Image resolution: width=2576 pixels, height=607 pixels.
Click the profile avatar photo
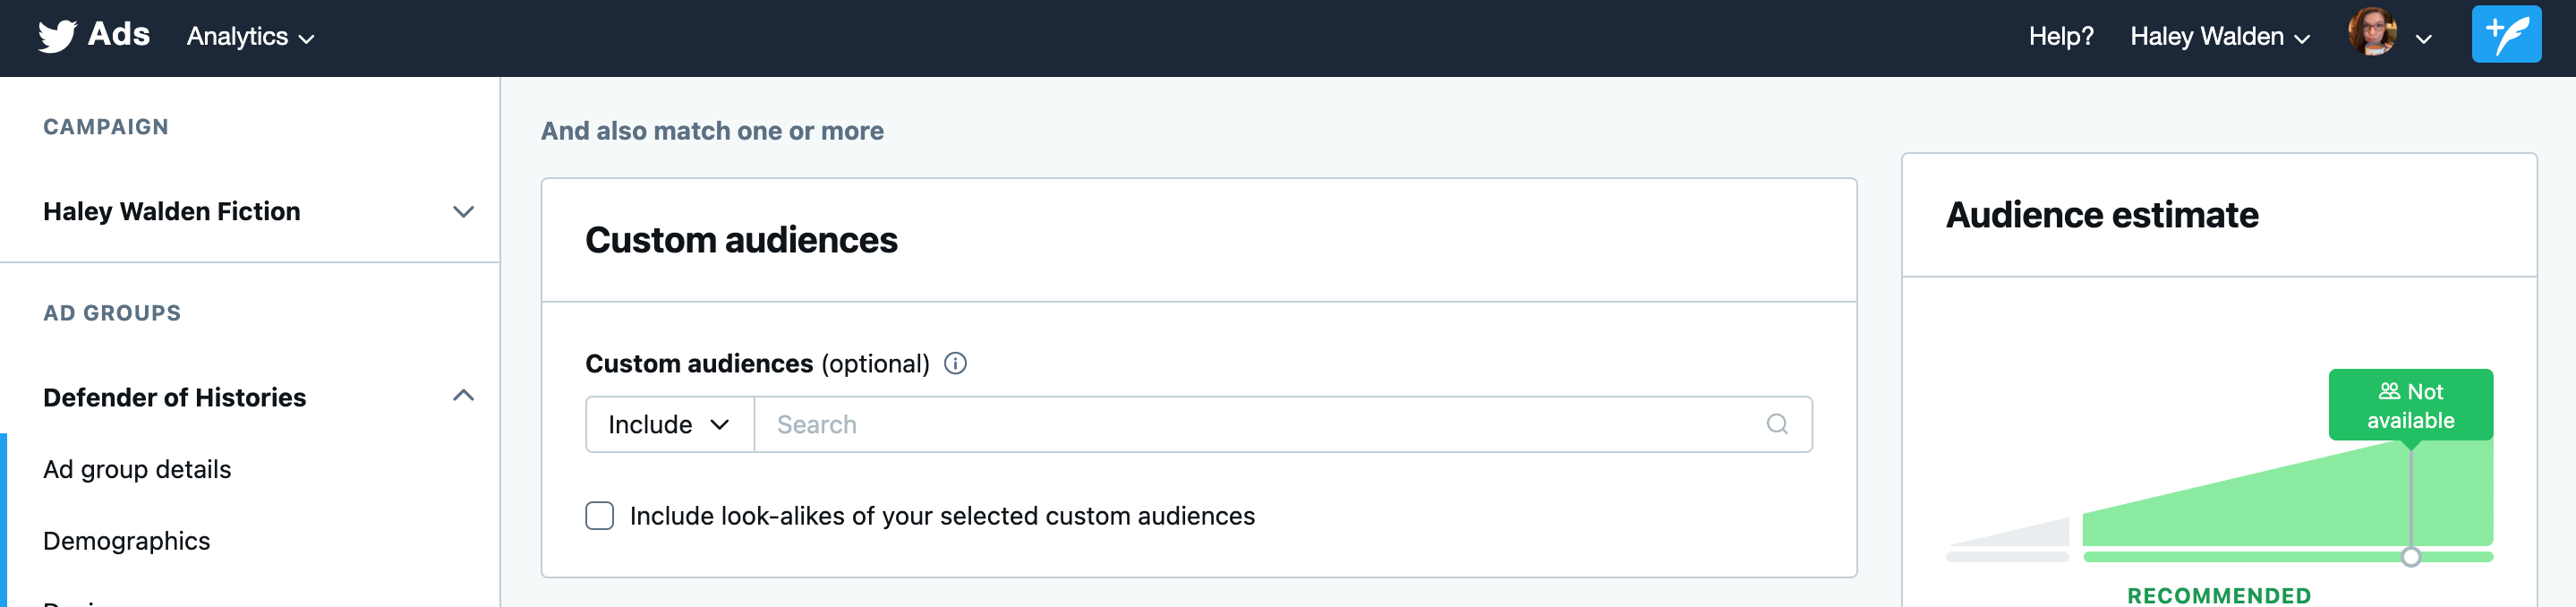click(2372, 33)
